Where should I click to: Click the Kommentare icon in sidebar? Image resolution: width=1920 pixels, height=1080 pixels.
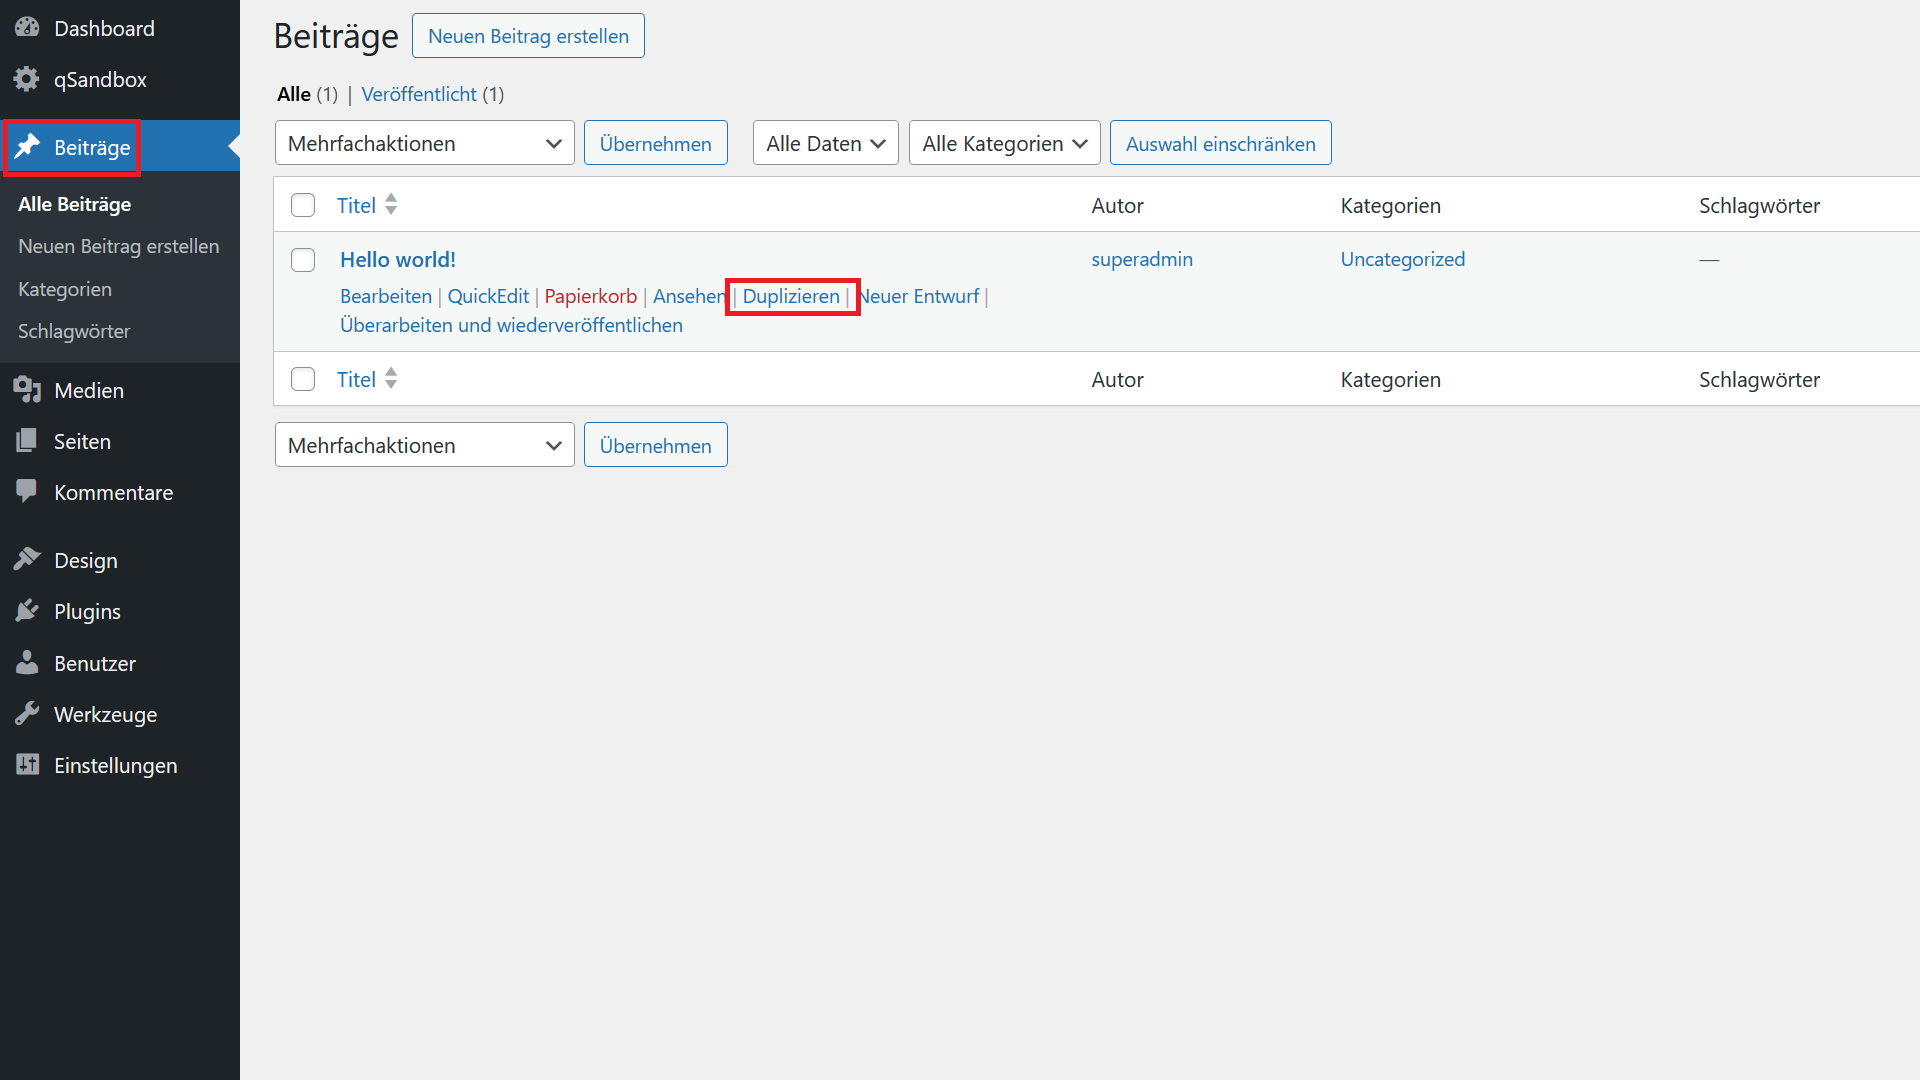(x=25, y=492)
